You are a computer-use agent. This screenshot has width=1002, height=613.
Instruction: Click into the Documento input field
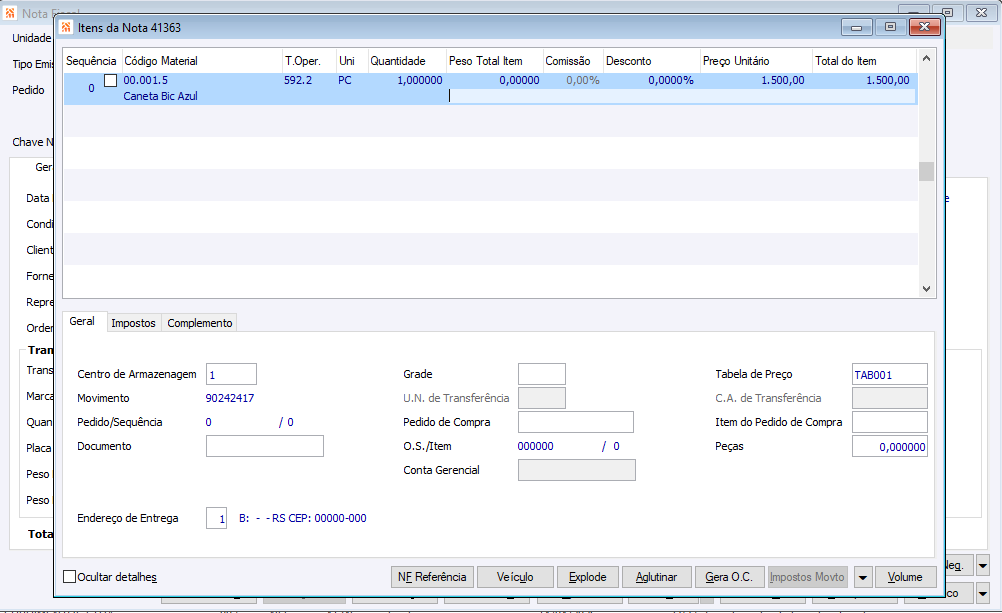[x=265, y=446]
